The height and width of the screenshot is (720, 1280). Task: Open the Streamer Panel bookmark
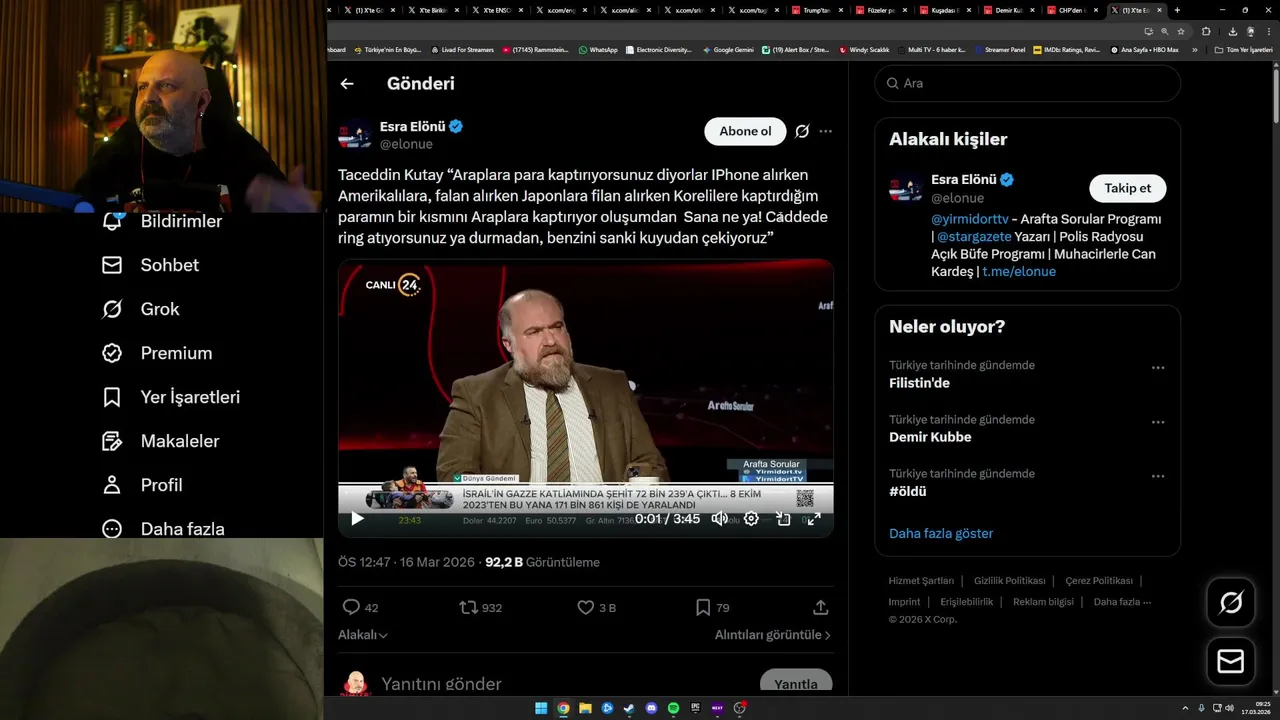[x=1000, y=49]
